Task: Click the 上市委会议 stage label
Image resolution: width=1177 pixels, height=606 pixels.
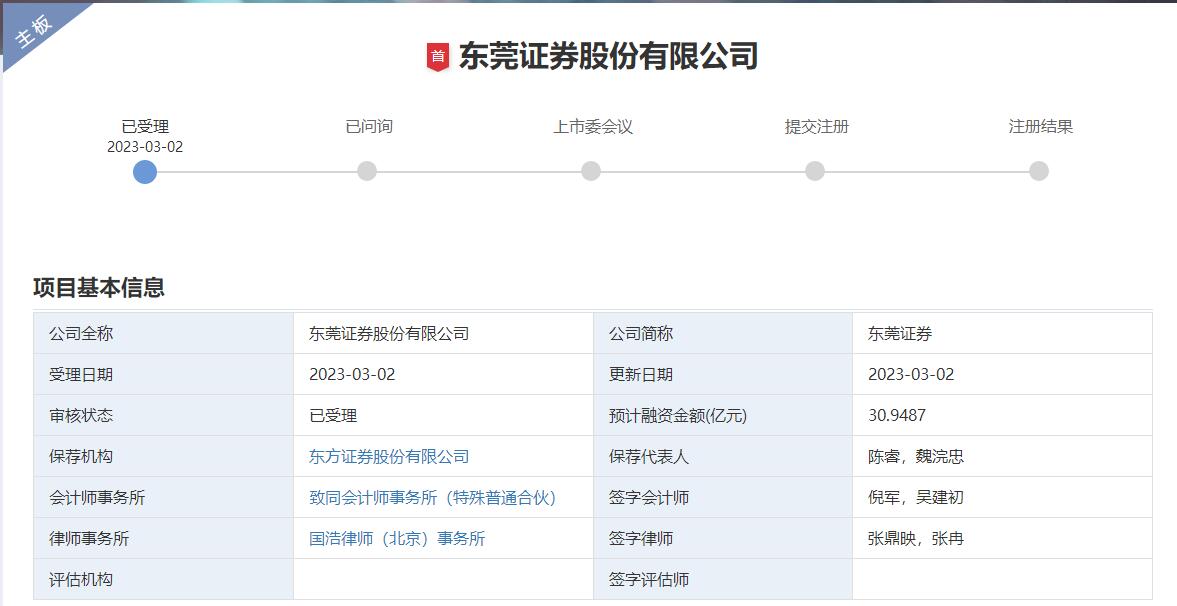Action: coord(592,127)
